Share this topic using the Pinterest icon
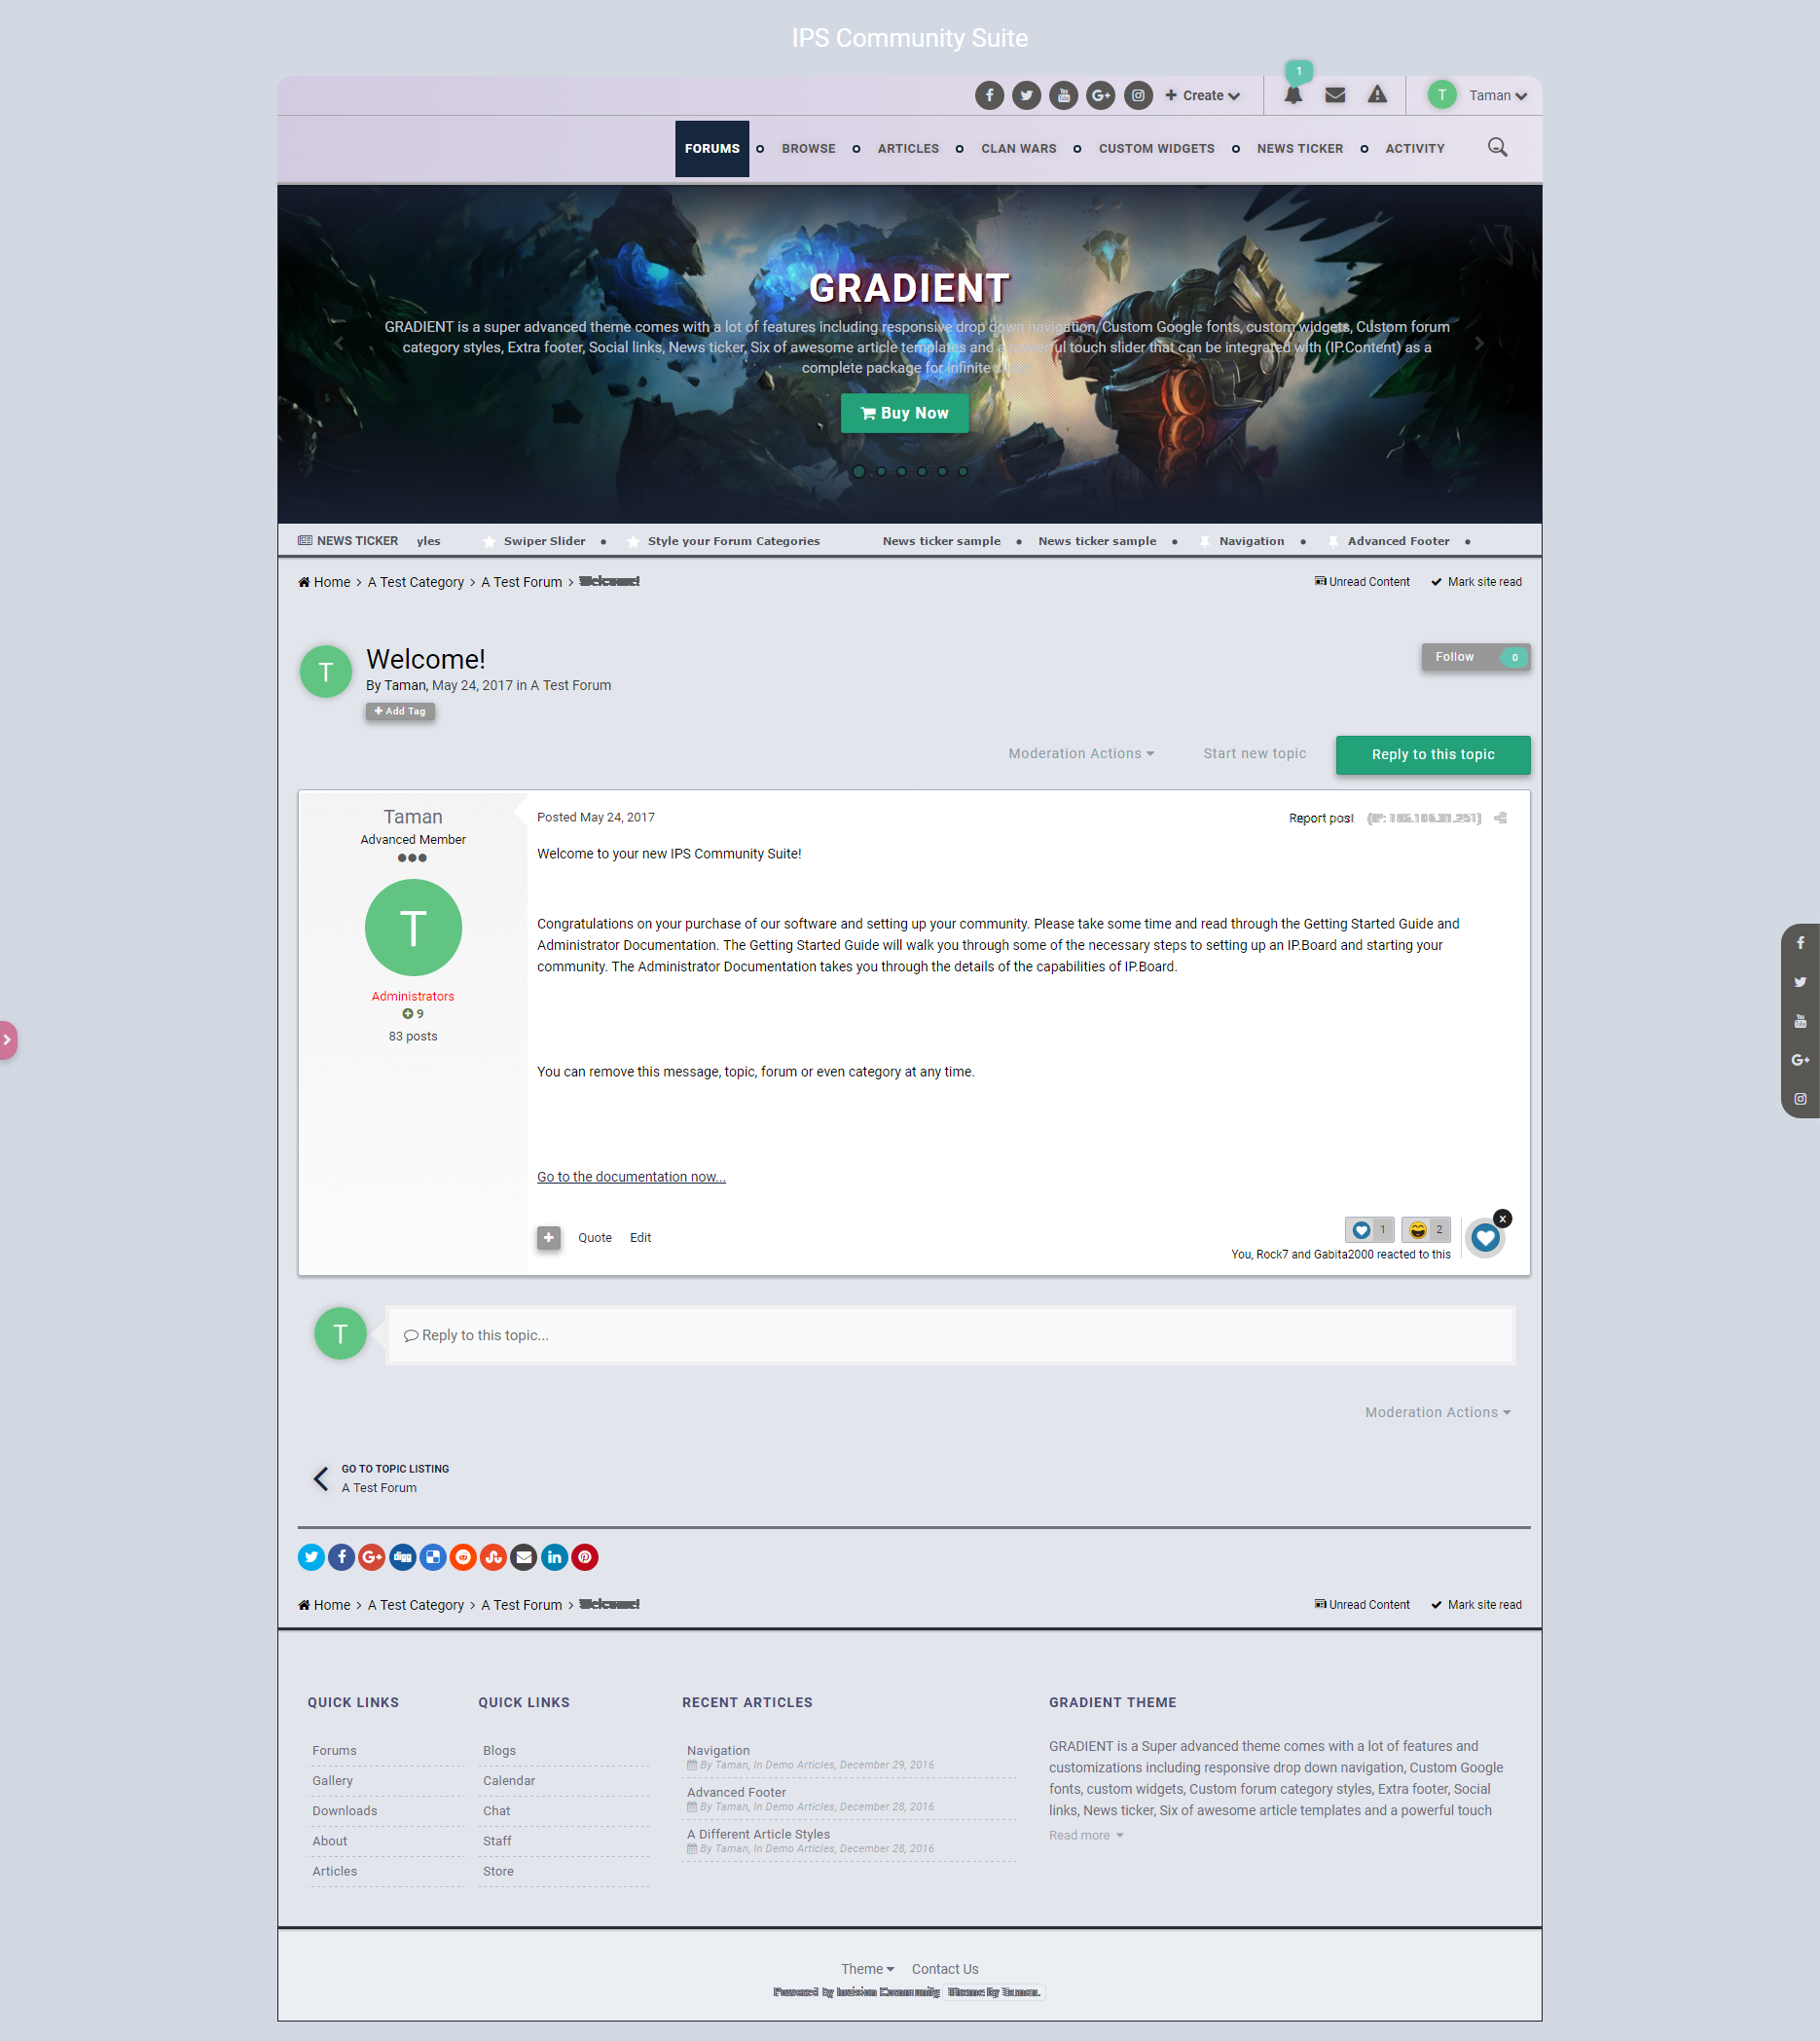This screenshot has width=1820, height=2041. [x=584, y=1557]
